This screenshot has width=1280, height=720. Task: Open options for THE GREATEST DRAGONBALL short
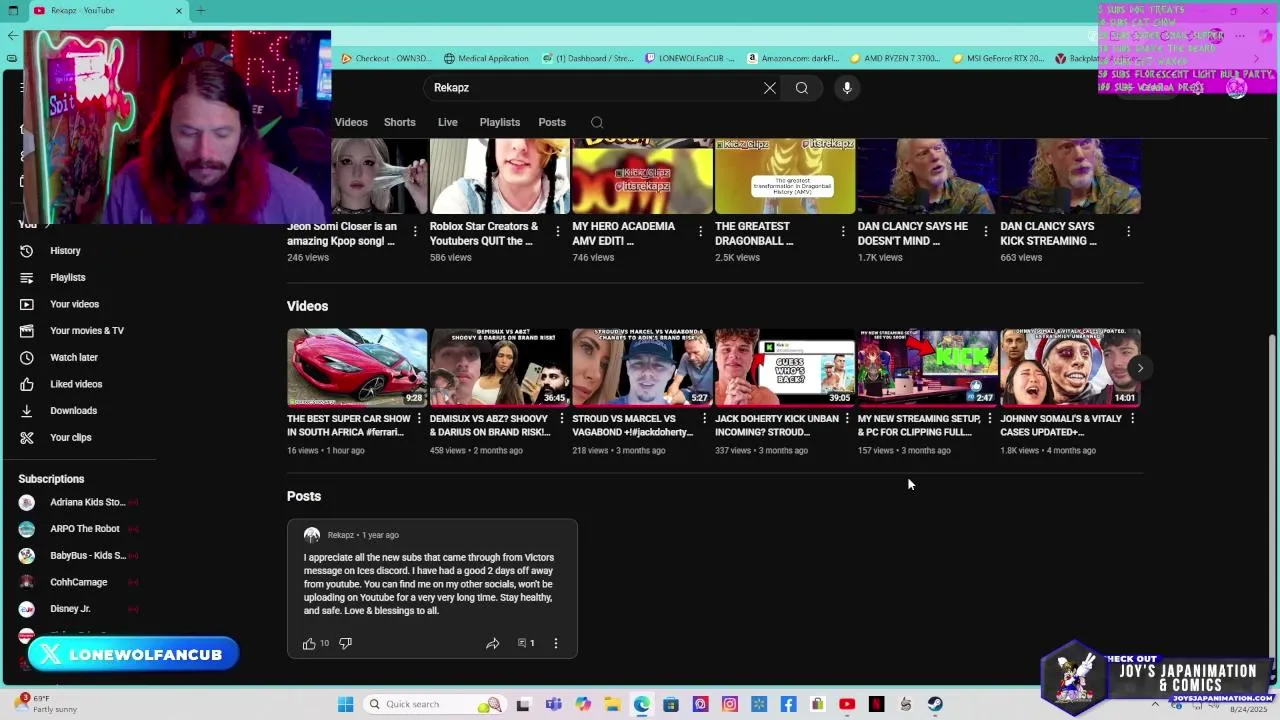(843, 231)
